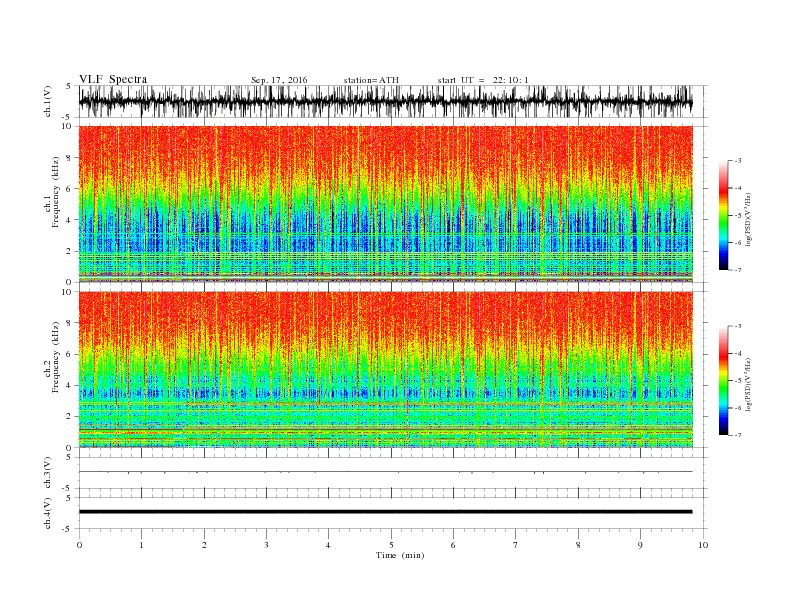The image size is (792, 612).
Task: Click the "VLF Spectra" plot title
Action: pos(113,79)
